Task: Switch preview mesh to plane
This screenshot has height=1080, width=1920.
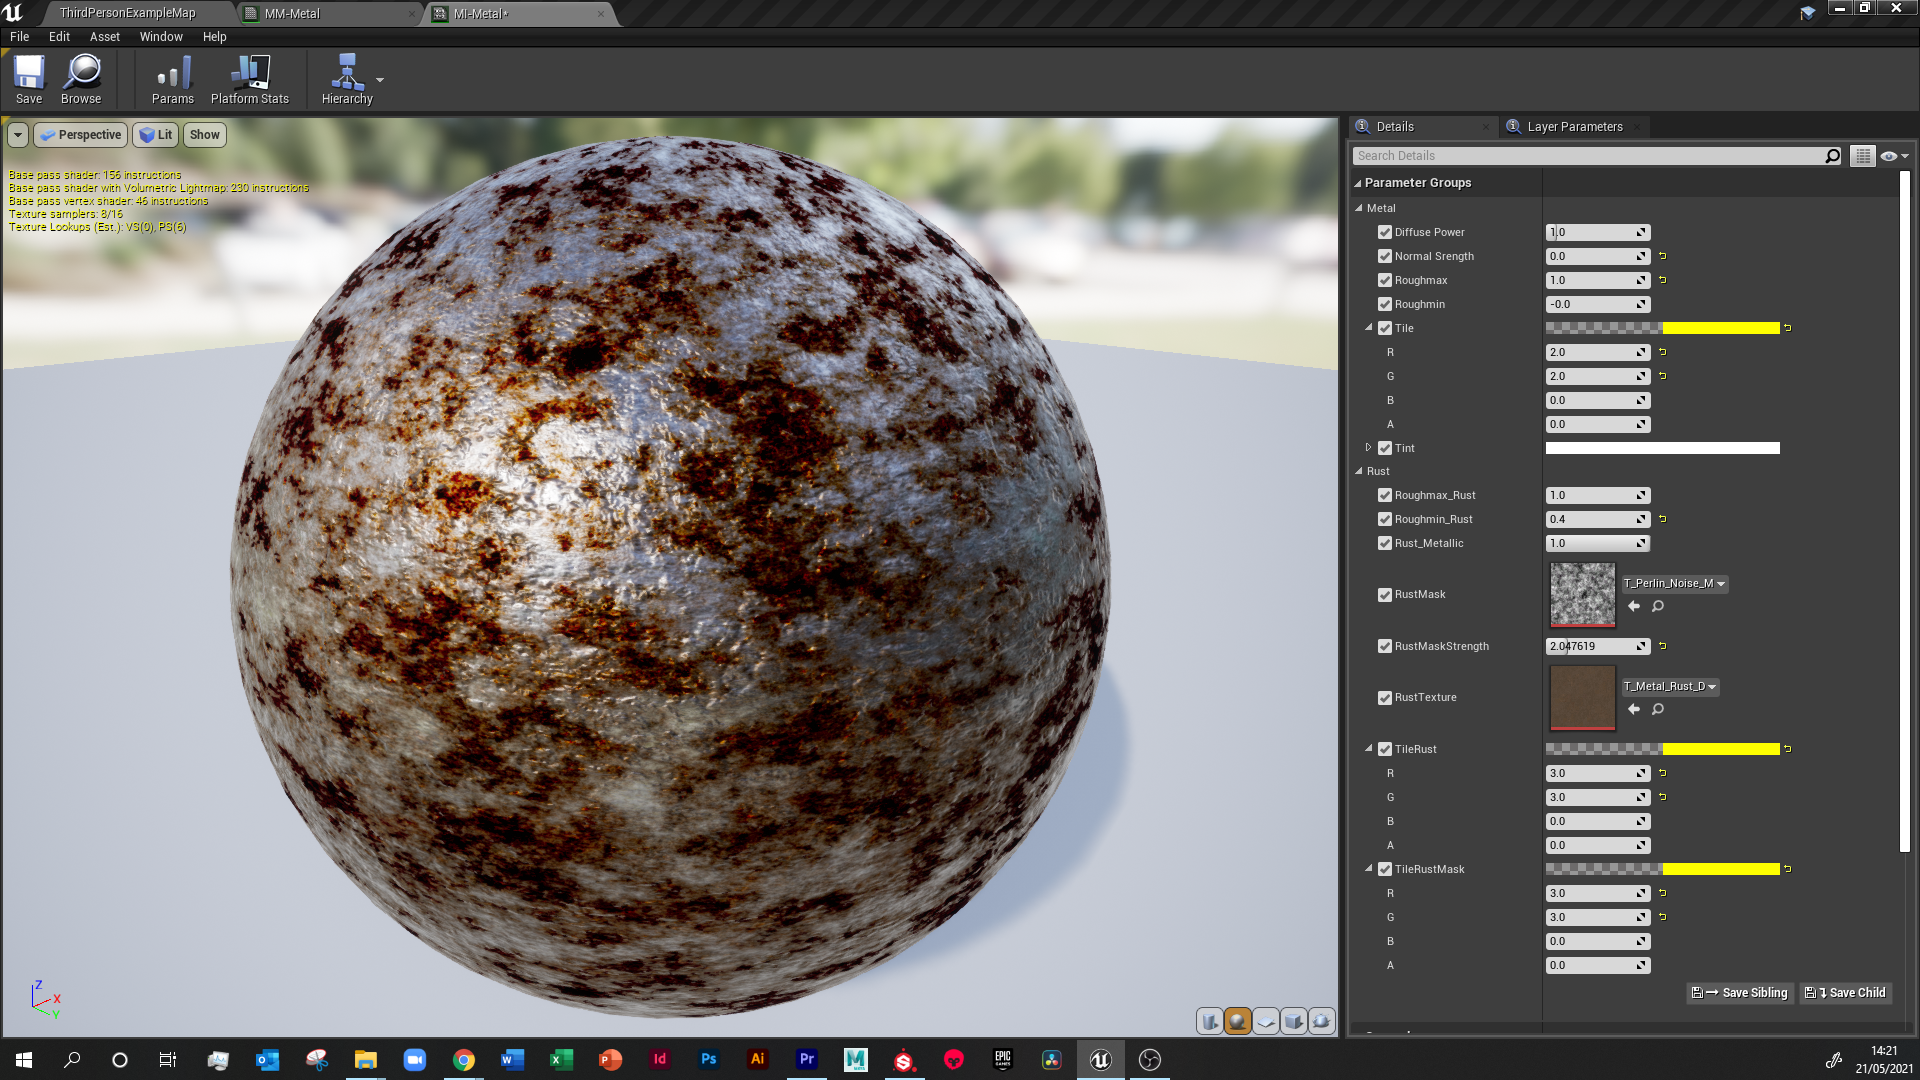Action: pos(1265,1021)
